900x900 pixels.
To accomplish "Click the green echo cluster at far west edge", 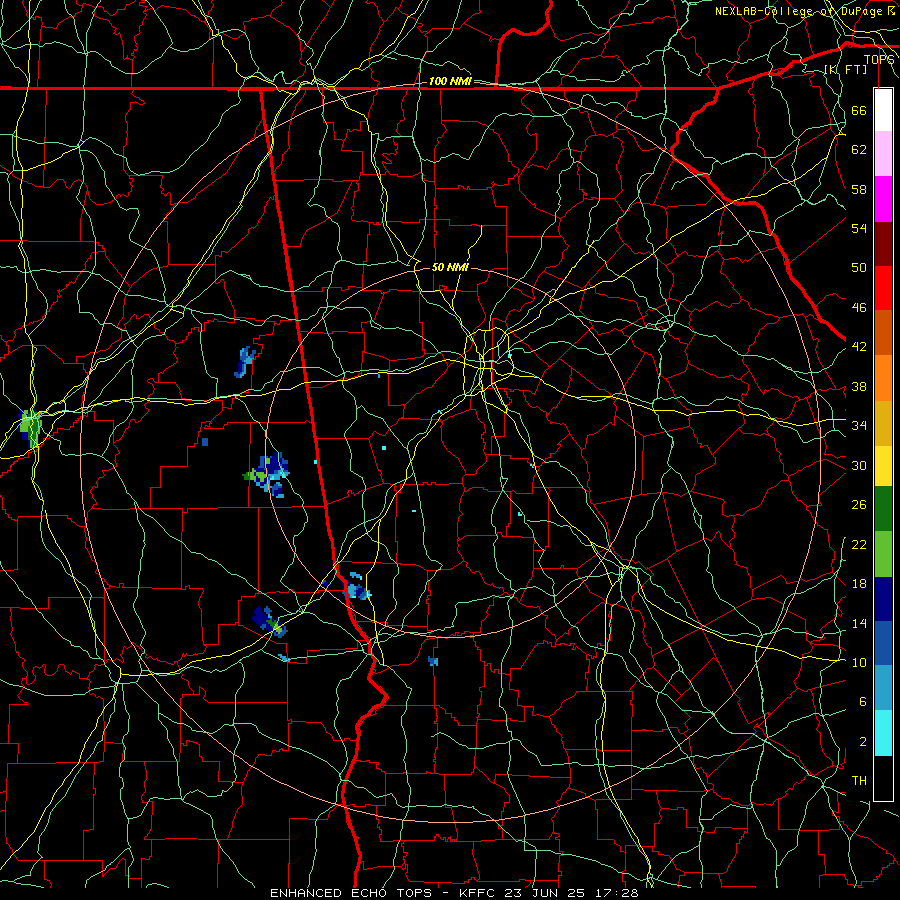I will tap(30, 427).
